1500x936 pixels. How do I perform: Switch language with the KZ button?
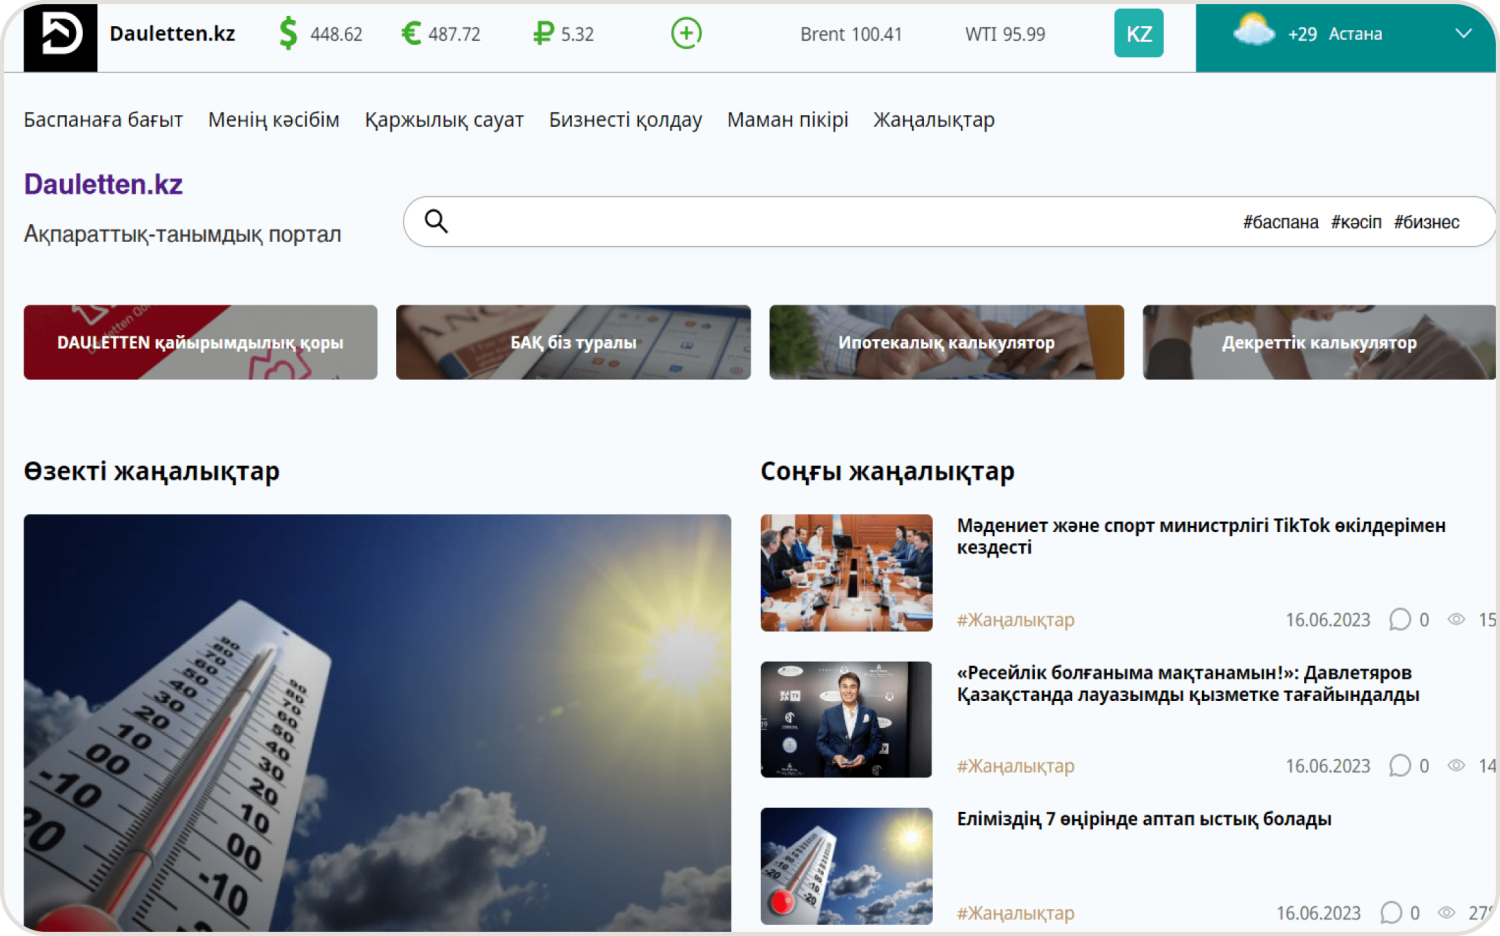1139,33
